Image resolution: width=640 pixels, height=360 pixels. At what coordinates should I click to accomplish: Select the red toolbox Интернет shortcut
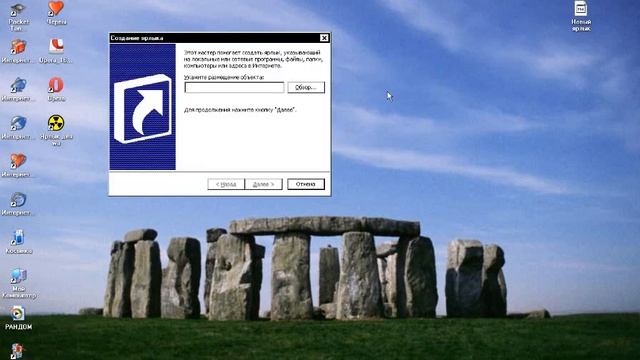18,51
